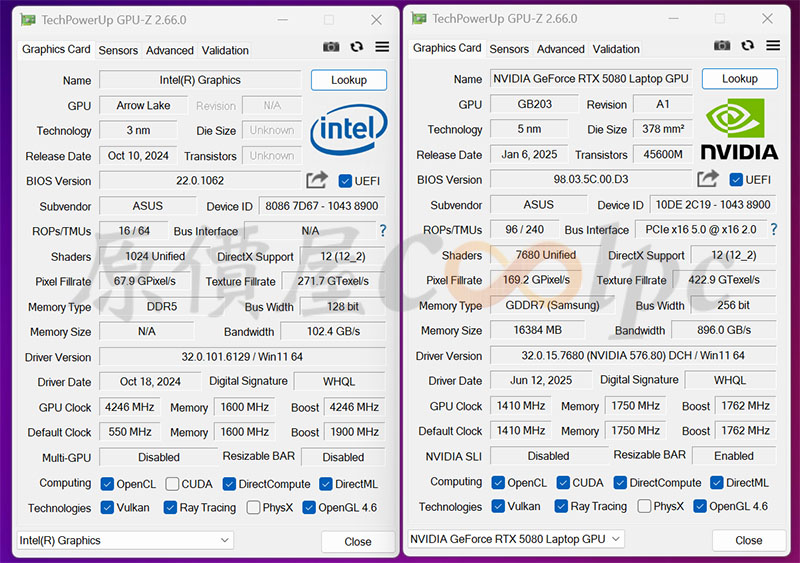Toggle DirectML checkbox in NVIDIA window
The height and width of the screenshot is (563, 800).
[x=716, y=482]
